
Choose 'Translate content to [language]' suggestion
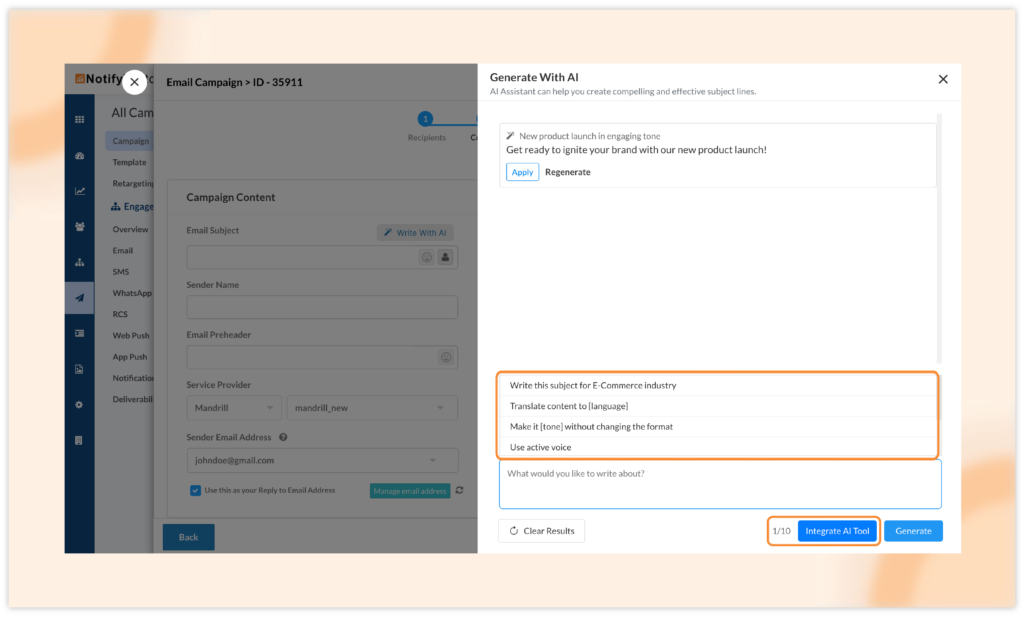[x=717, y=406]
